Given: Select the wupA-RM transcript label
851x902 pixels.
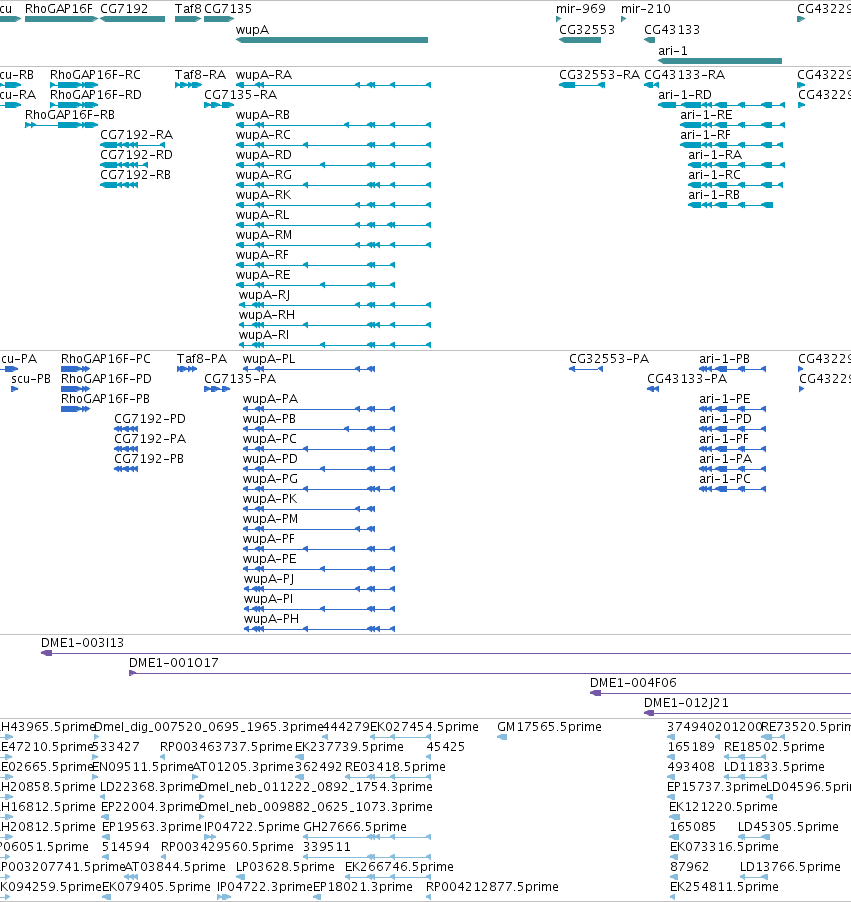Looking at the screenshot, I should pos(264,235).
